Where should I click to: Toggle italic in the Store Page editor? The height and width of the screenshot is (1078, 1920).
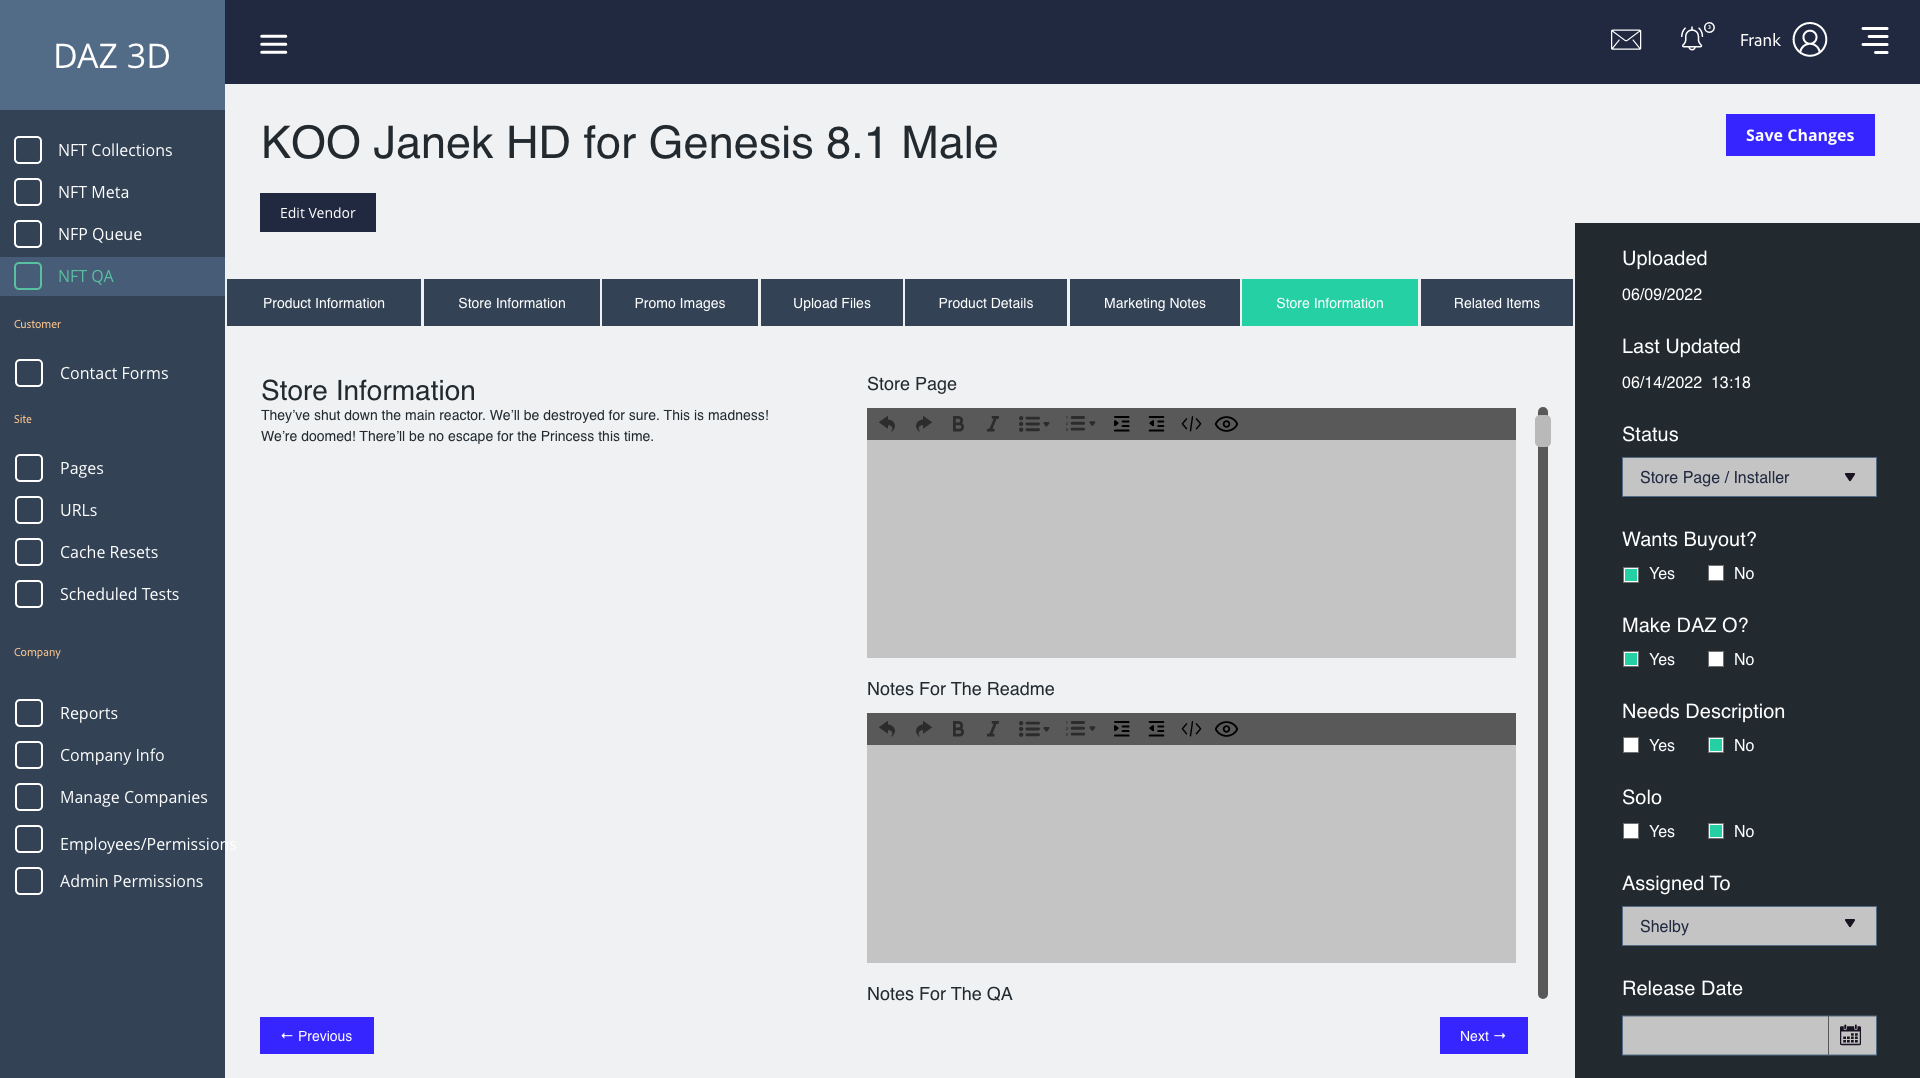(x=993, y=424)
